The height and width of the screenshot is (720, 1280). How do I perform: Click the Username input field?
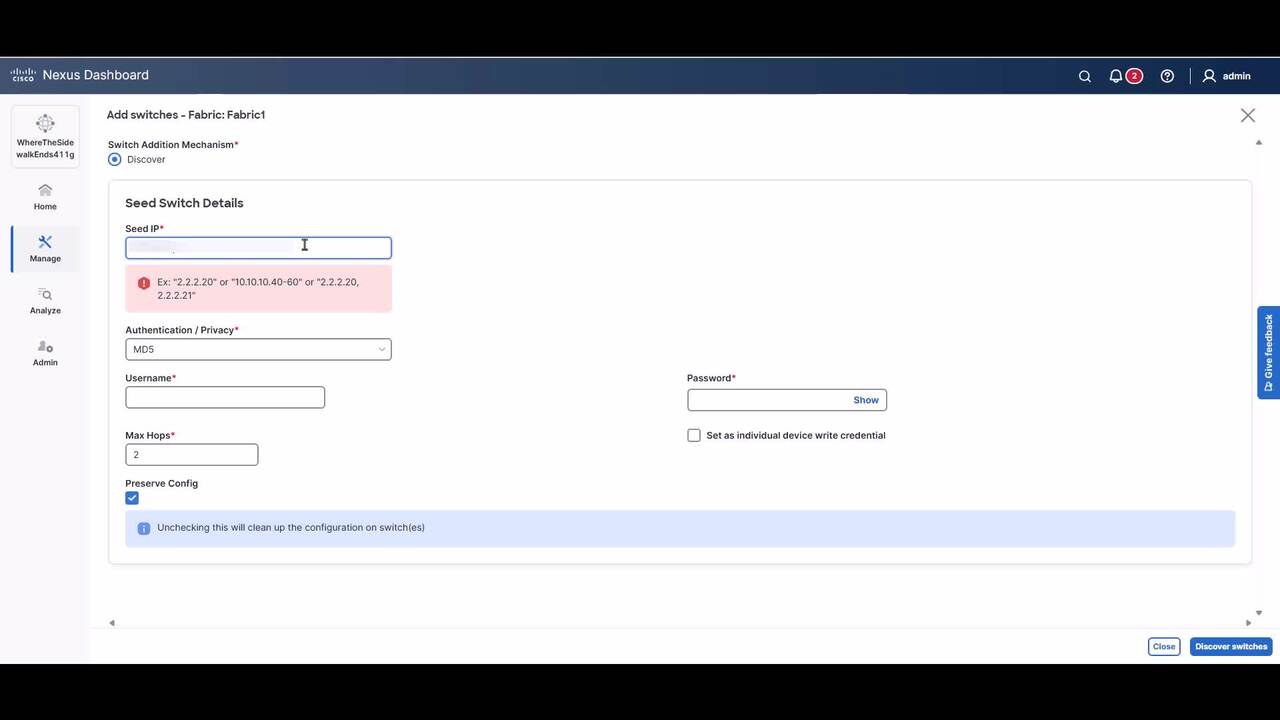(x=225, y=397)
